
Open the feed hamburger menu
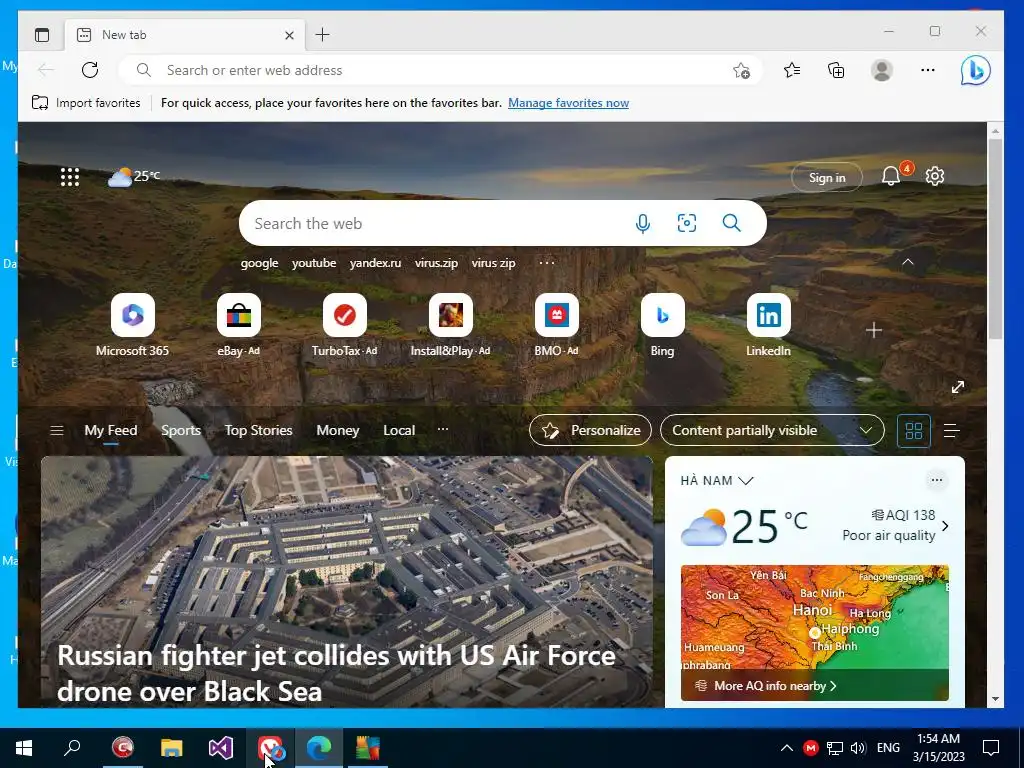tap(57, 430)
